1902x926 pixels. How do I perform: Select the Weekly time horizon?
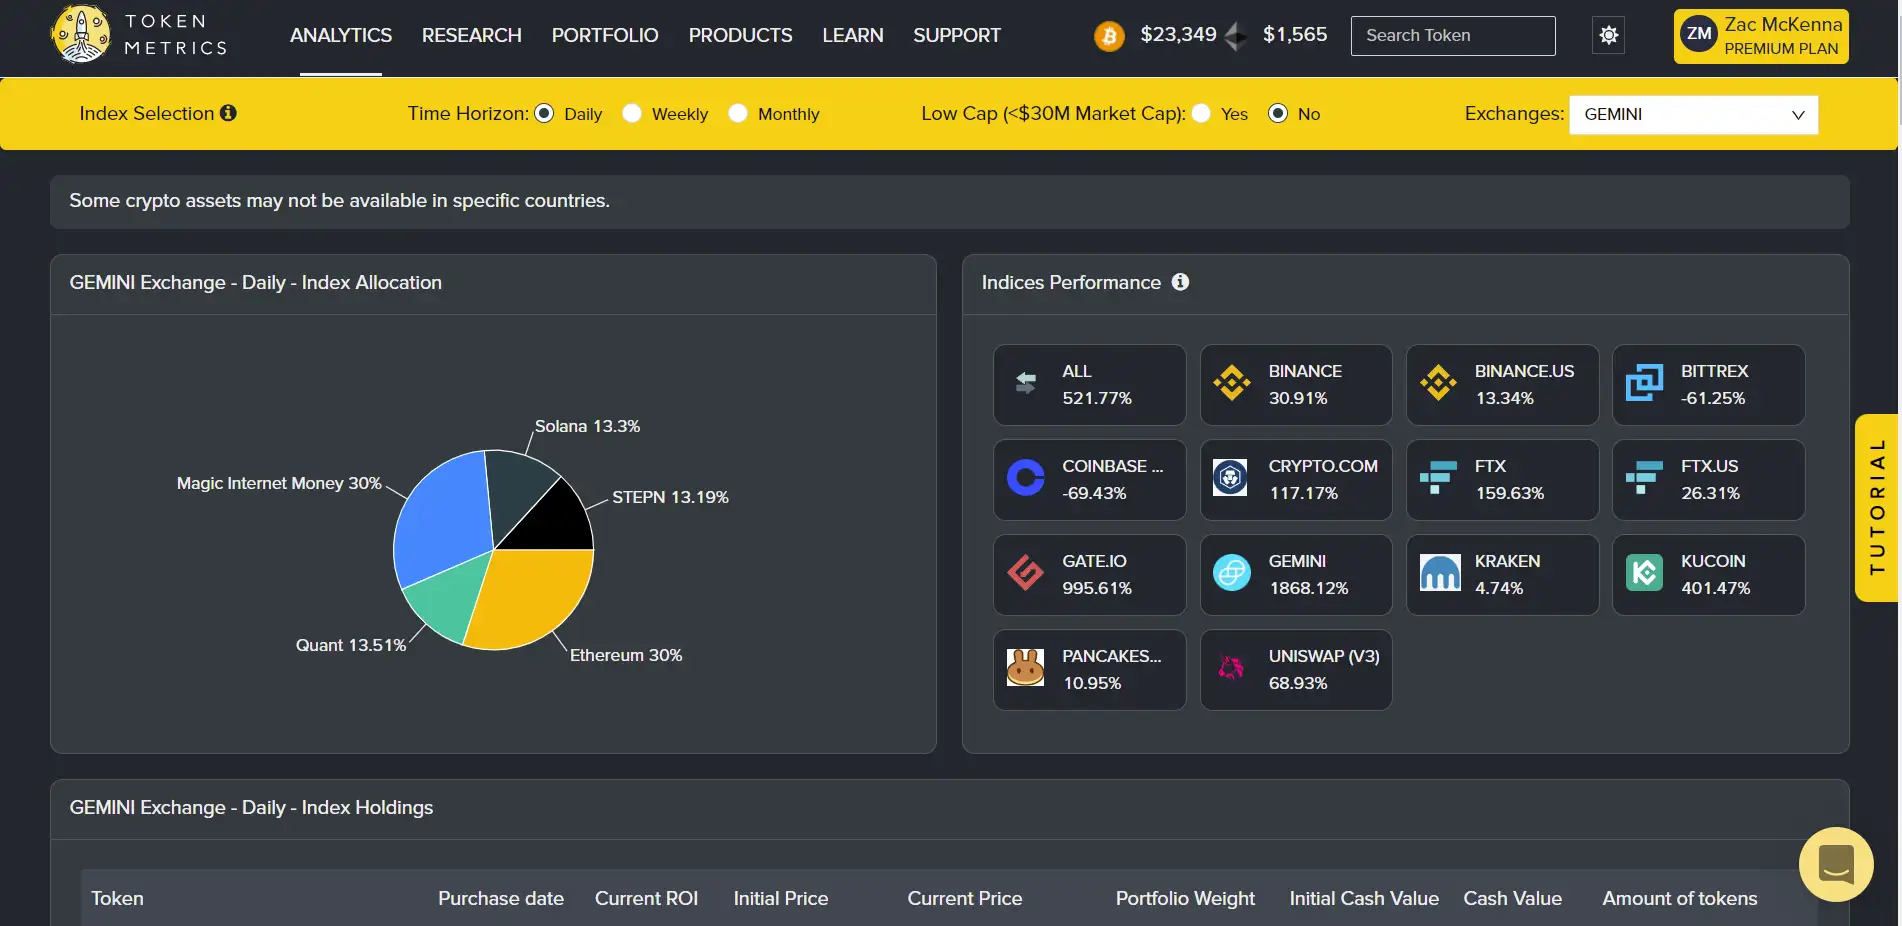(632, 114)
